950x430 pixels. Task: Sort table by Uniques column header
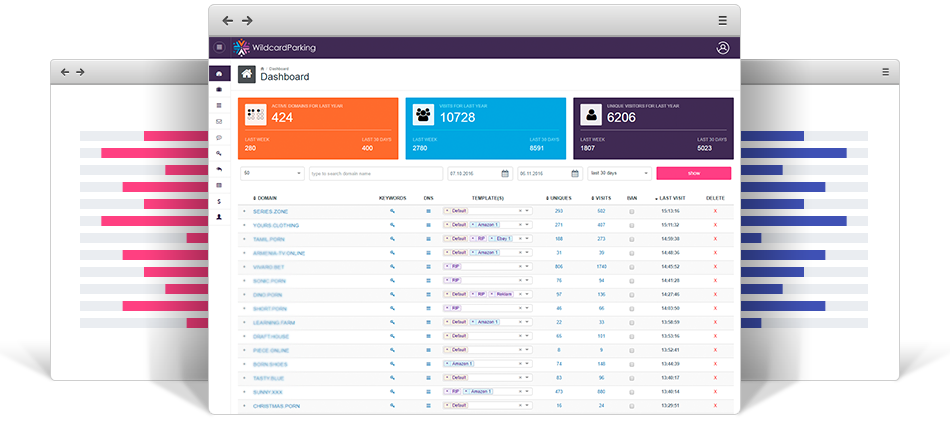(x=558, y=198)
